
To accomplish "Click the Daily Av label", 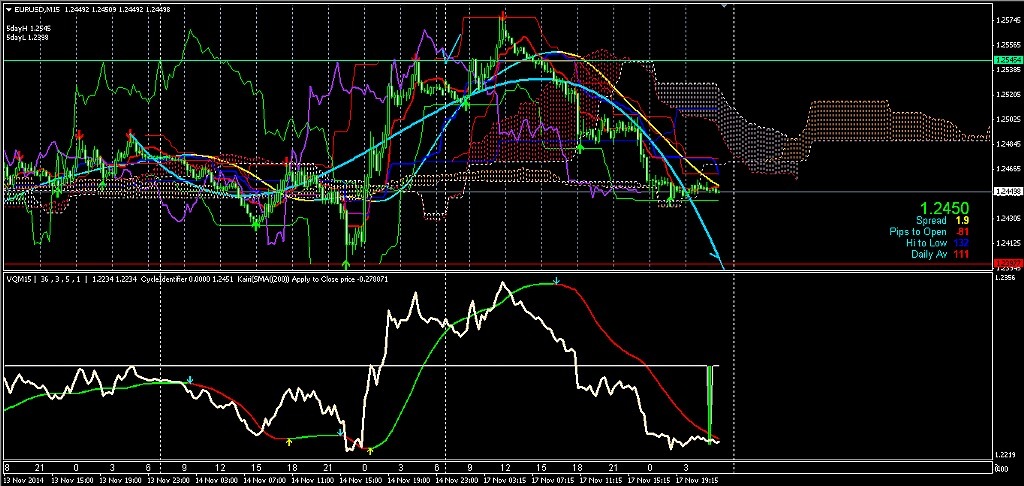I will (929, 254).
